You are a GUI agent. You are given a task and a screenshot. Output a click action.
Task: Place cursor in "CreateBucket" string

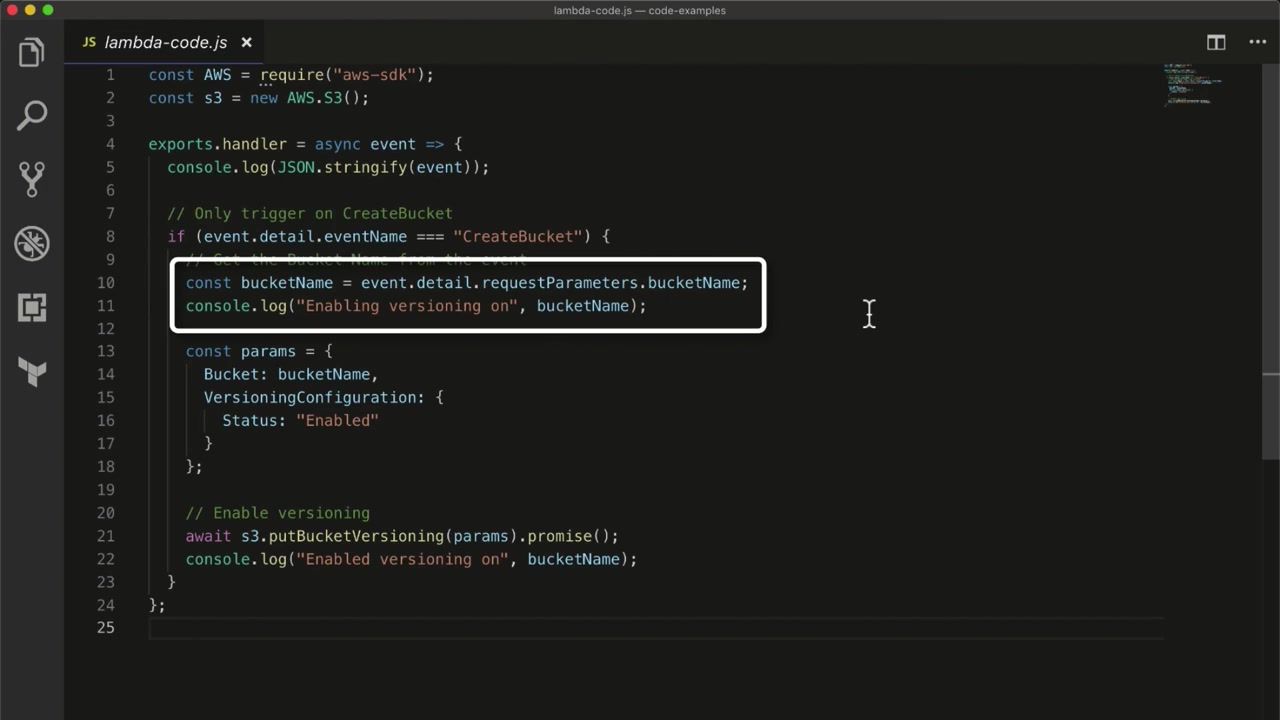517,237
